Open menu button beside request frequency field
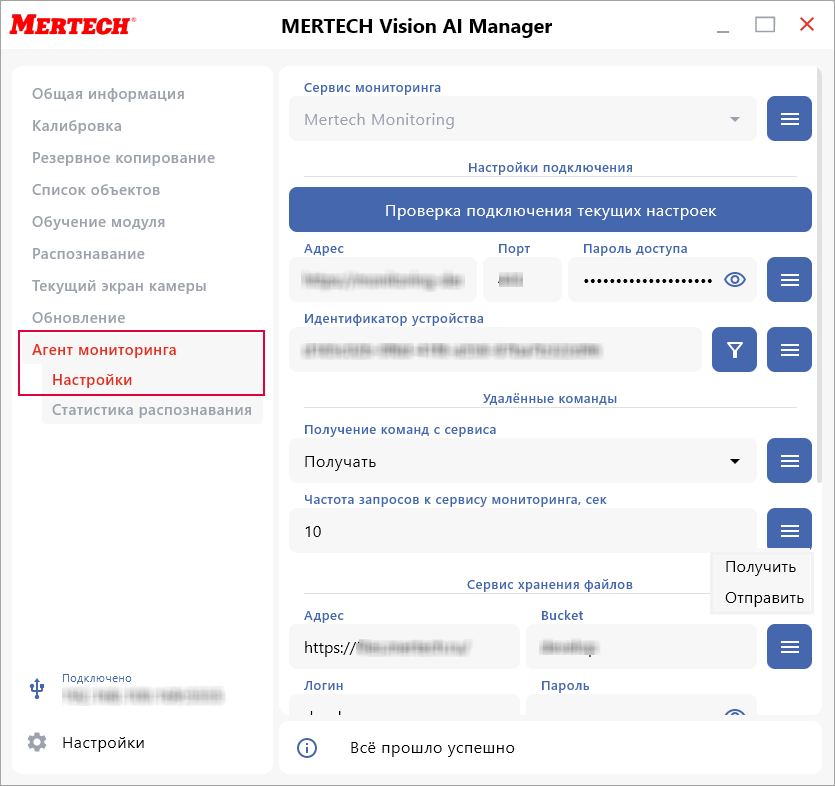This screenshot has width=835, height=786. tap(789, 530)
